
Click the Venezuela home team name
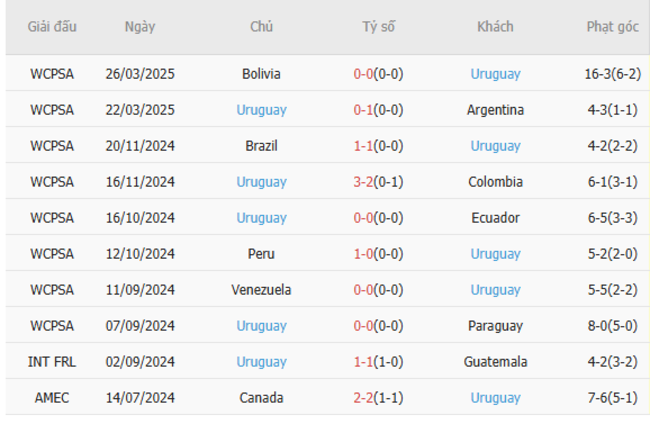(x=262, y=290)
